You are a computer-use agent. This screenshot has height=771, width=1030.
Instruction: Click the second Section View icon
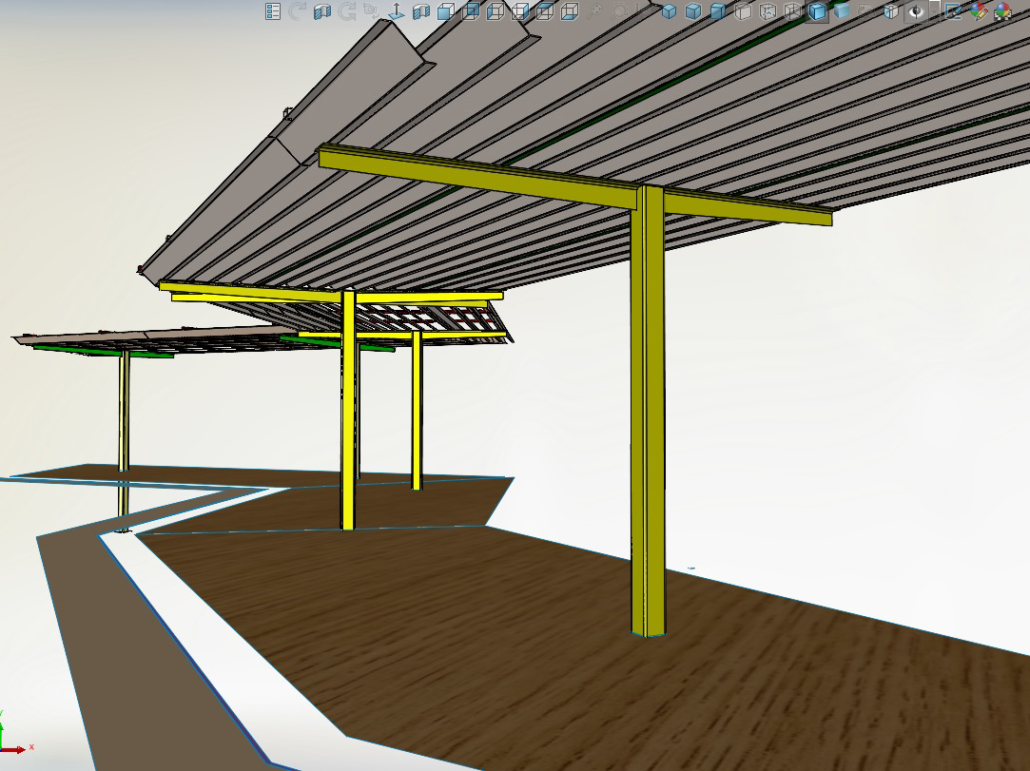pyautogui.click(x=421, y=11)
